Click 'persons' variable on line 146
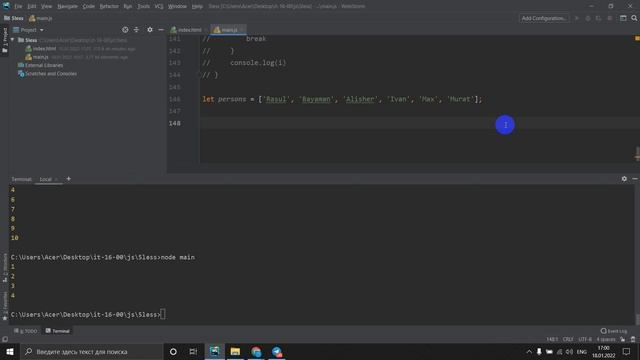The height and width of the screenshot is (360, 640). 232,99
